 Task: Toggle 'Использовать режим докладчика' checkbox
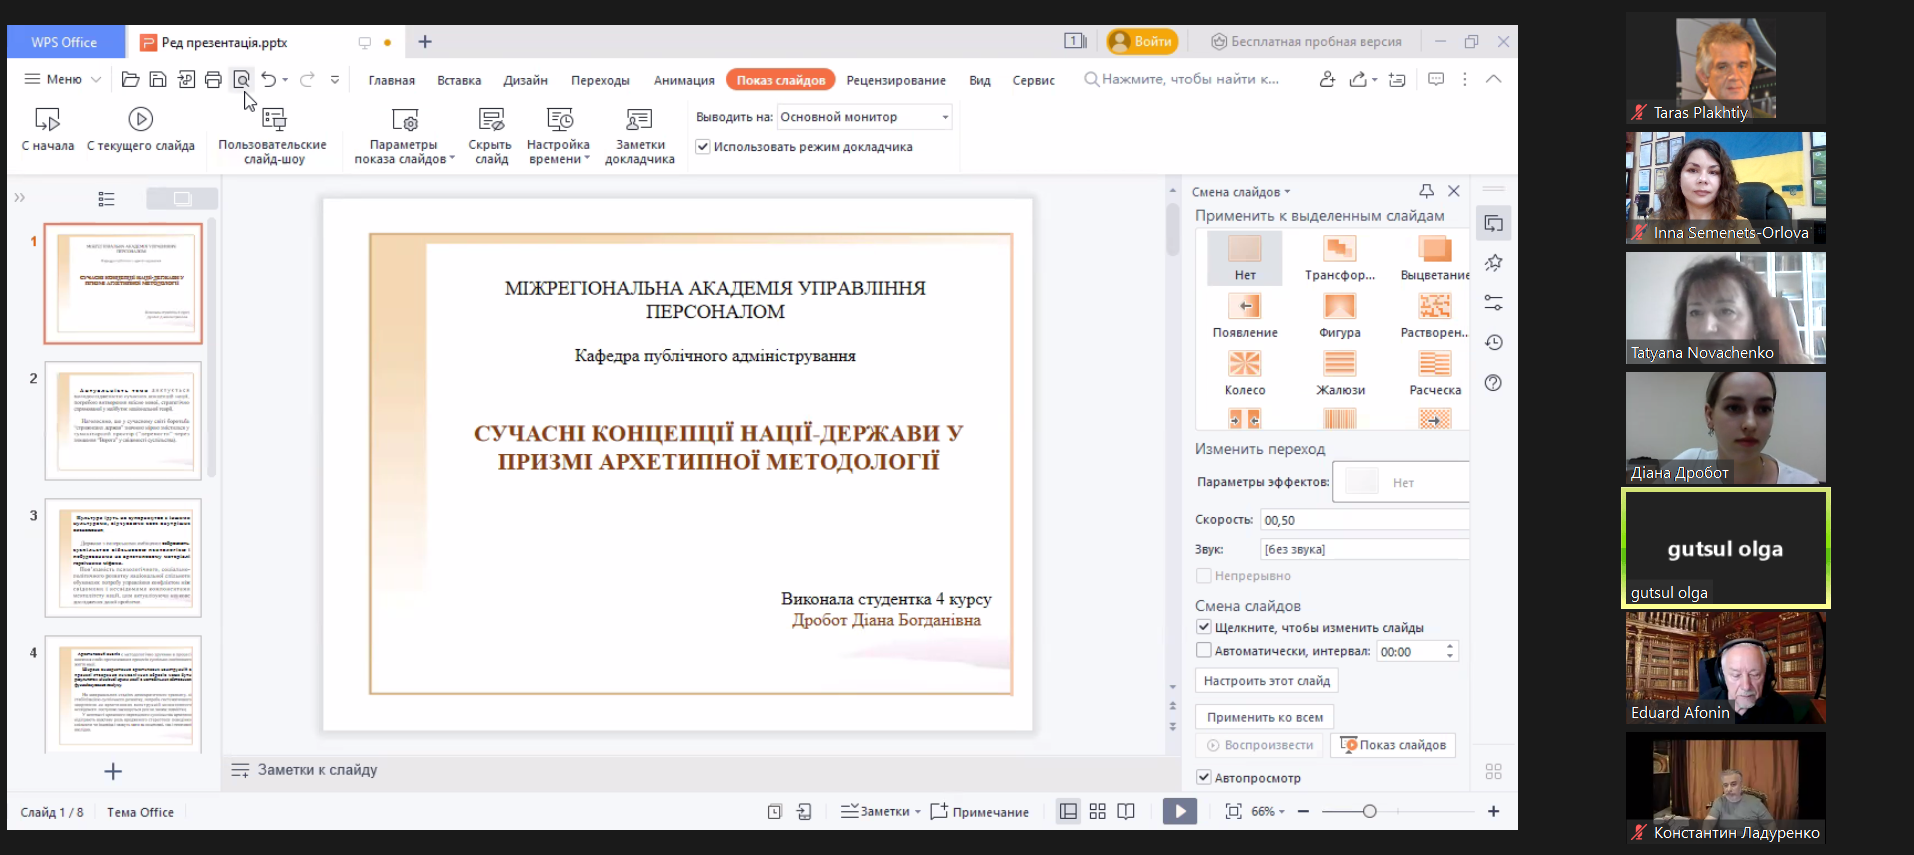click(x=703, y=147)
